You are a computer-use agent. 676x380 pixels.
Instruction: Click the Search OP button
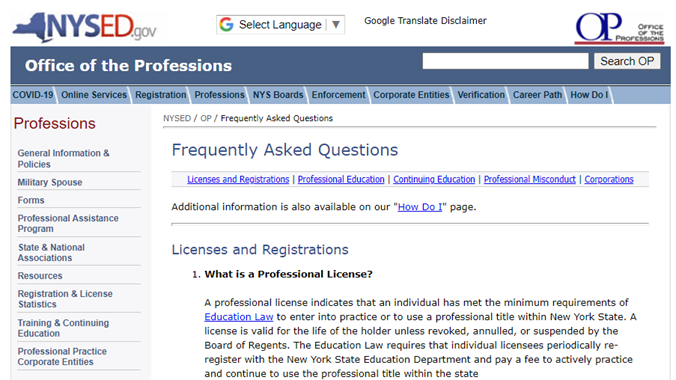point(627,61)
